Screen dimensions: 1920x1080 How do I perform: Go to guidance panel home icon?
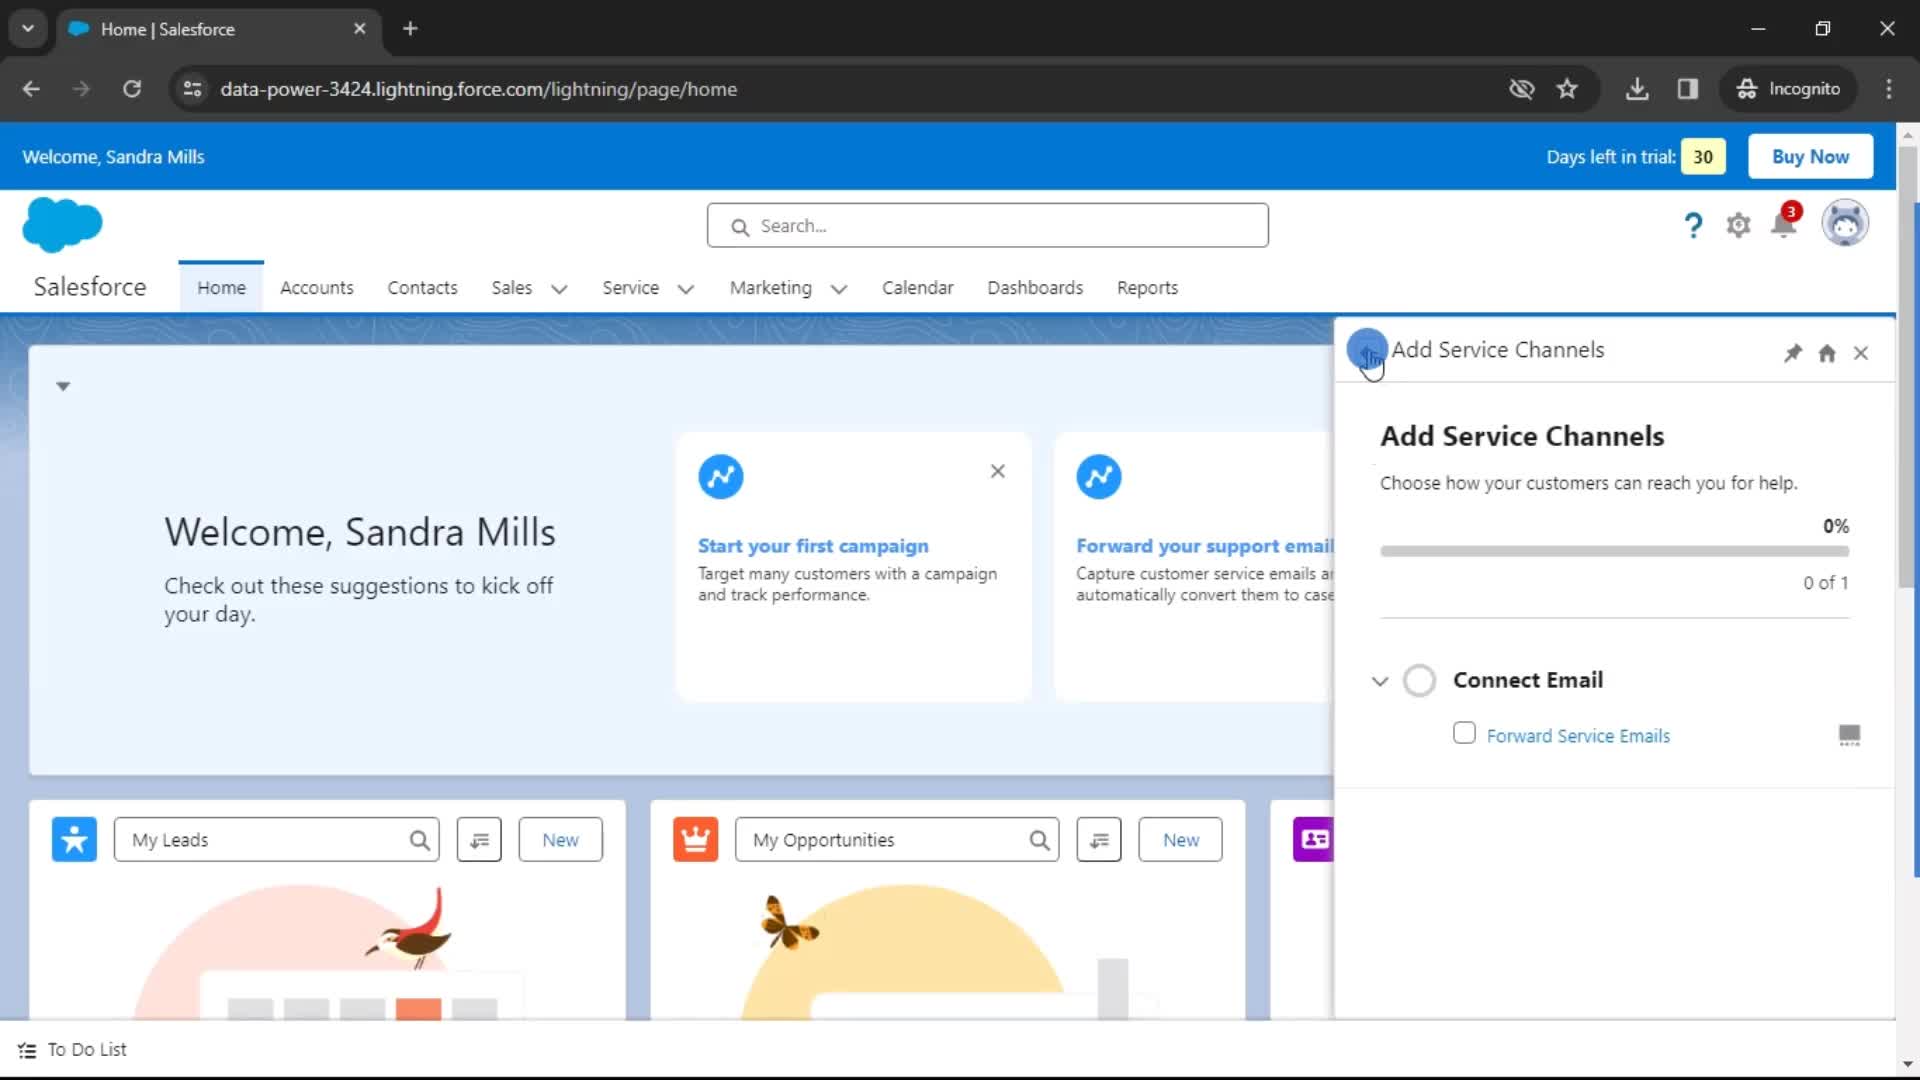point(1827,353)
